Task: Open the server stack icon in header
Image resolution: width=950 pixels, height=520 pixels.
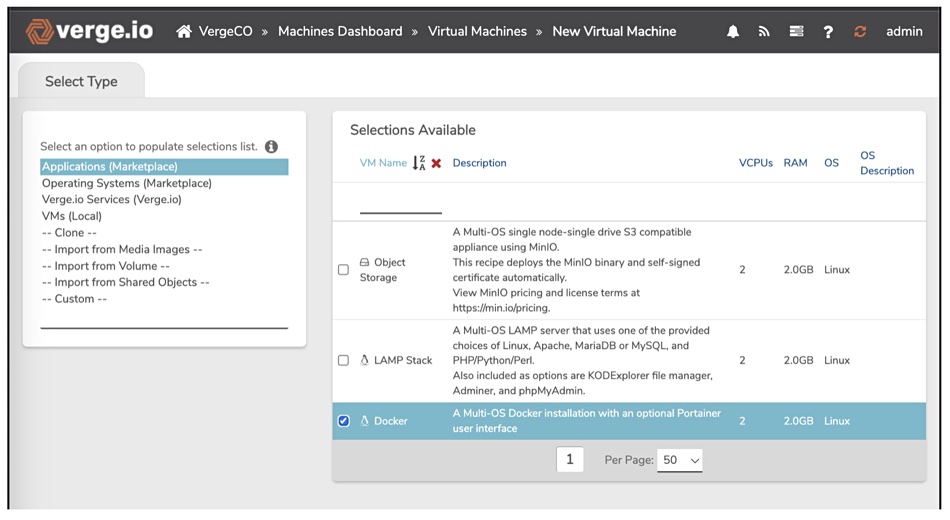Action: [x=796, y=32]
